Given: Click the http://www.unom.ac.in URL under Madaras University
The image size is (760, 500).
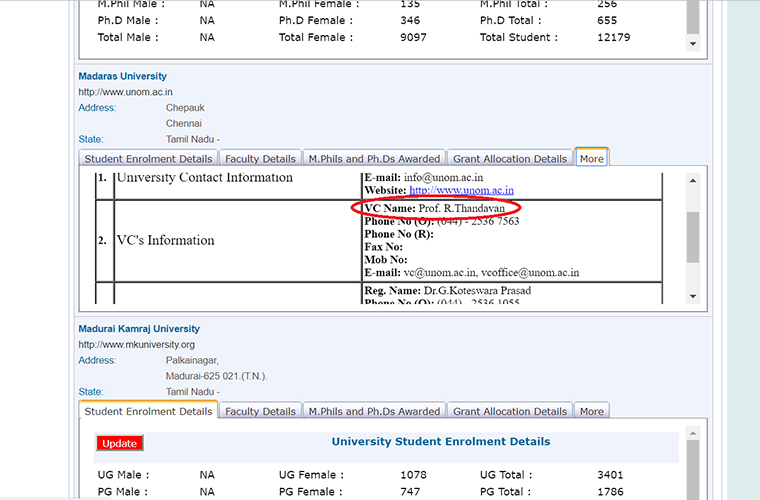Looking at the screenshot, I should (126, 92).
